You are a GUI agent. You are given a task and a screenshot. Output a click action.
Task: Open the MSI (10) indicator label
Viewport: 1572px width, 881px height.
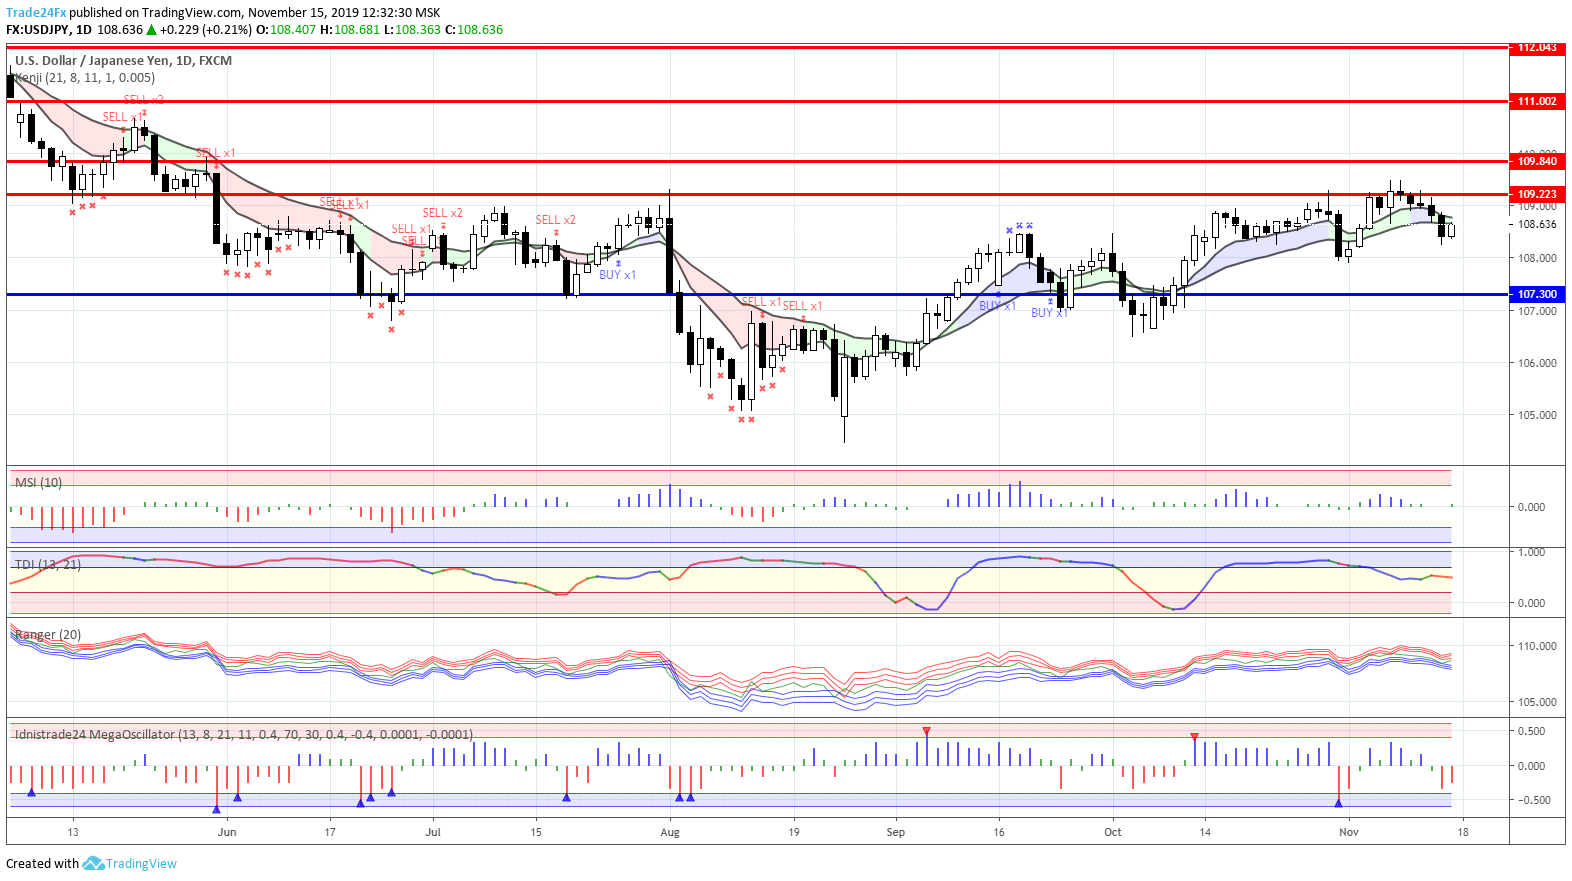coord(38,483)
